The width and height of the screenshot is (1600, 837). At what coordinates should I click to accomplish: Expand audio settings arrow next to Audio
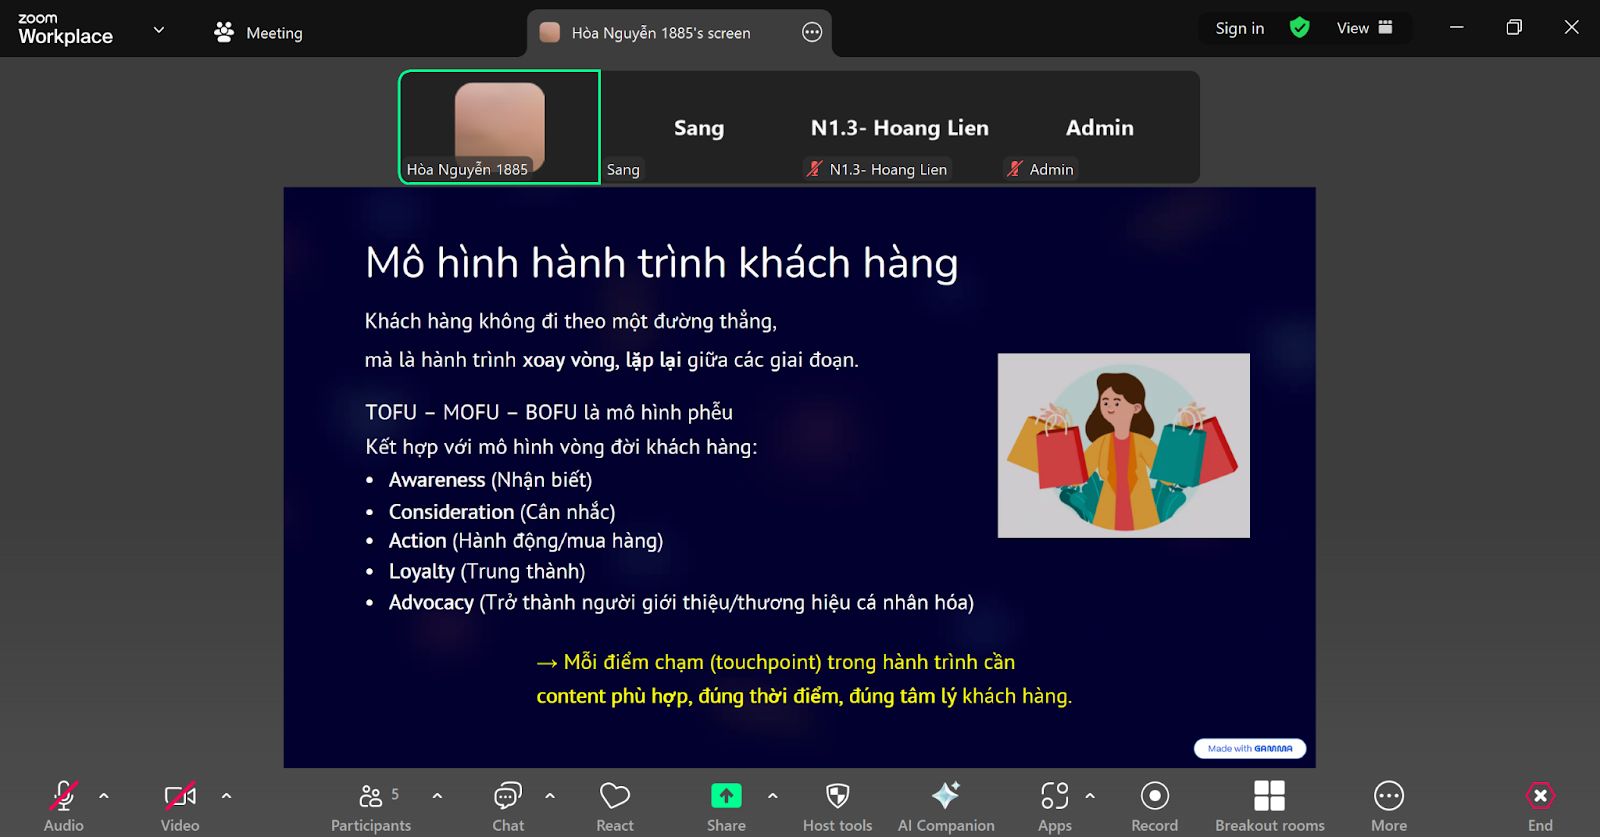click(104, 796)
